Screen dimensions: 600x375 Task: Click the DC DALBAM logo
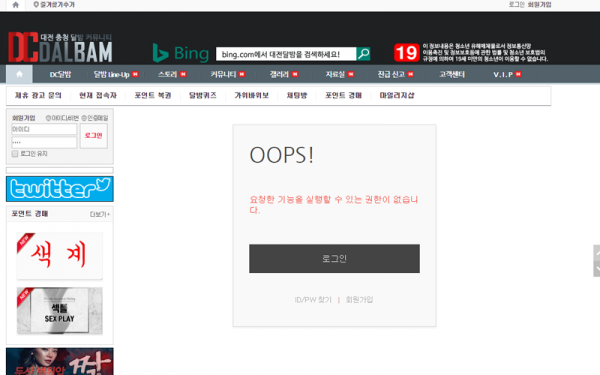60,47
